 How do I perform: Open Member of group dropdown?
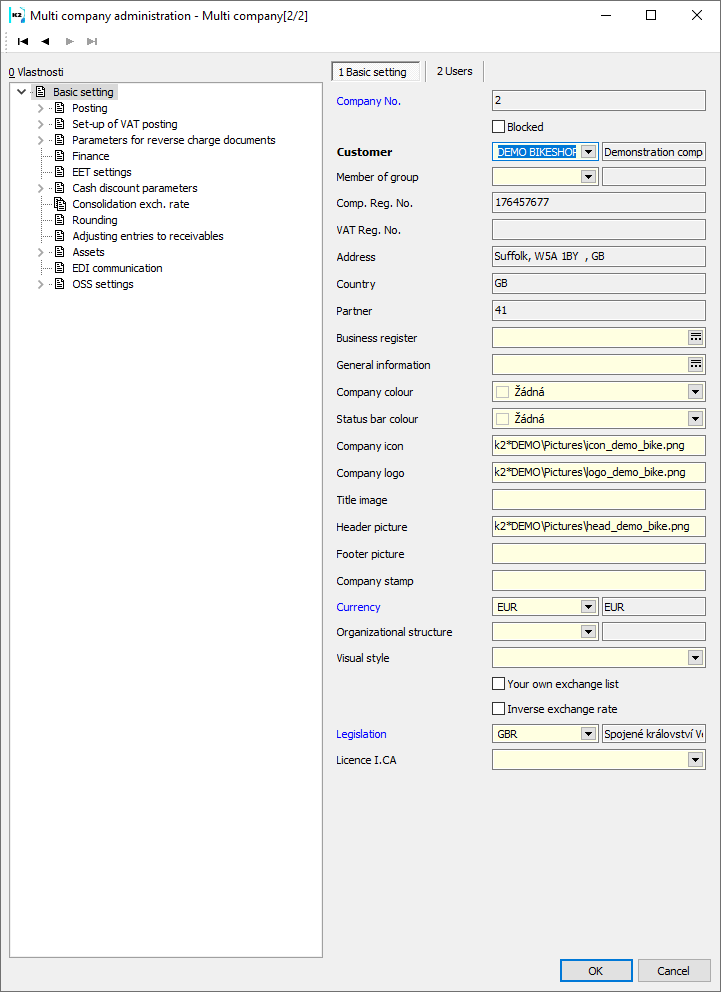(x=589, y=177)
